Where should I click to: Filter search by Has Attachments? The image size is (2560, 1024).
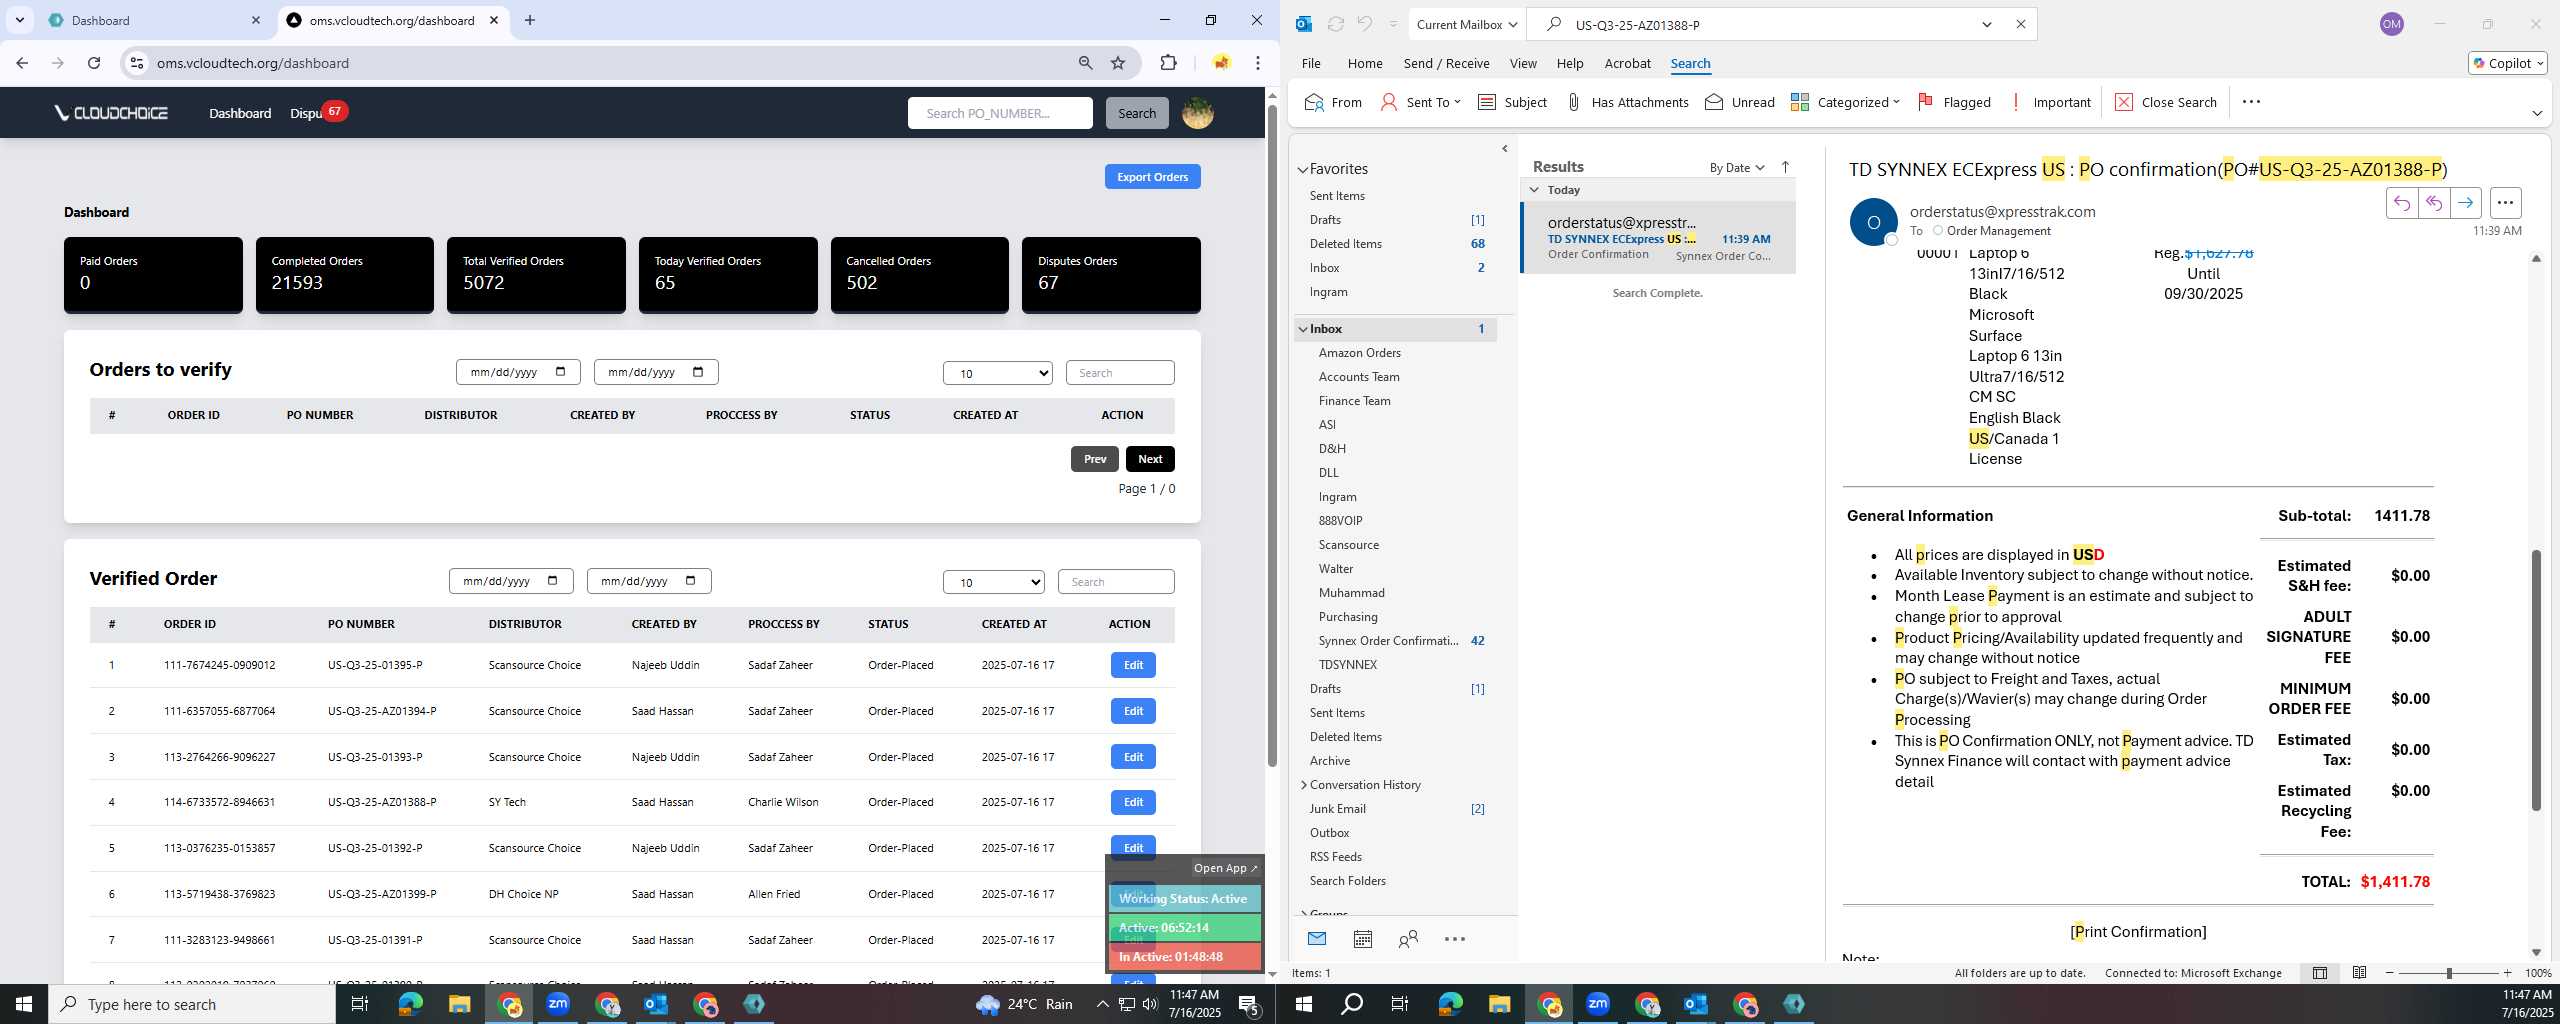[1627, 102]
